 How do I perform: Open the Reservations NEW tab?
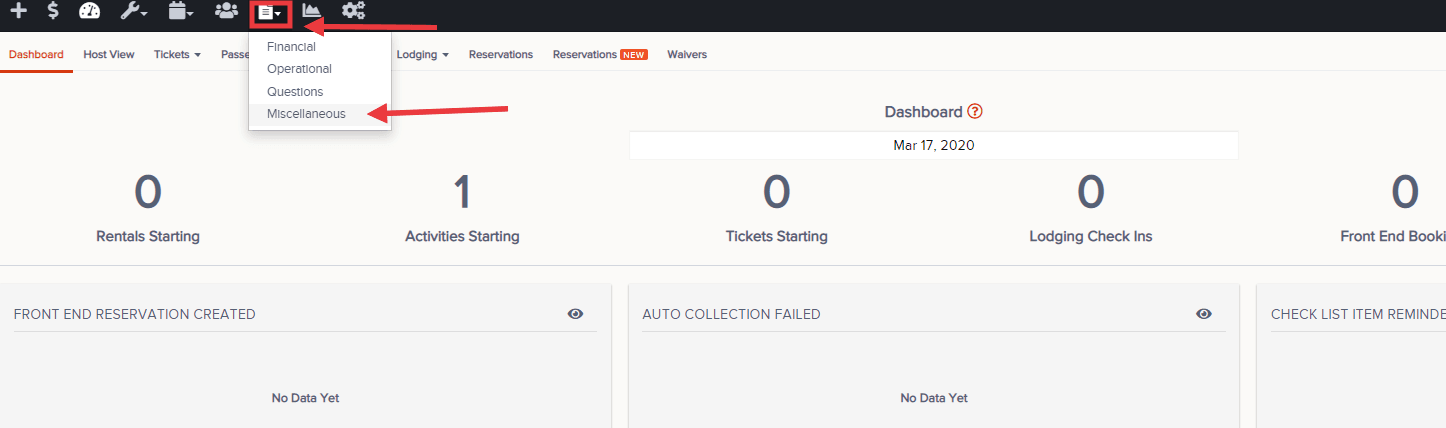click(x=600, y=55)
